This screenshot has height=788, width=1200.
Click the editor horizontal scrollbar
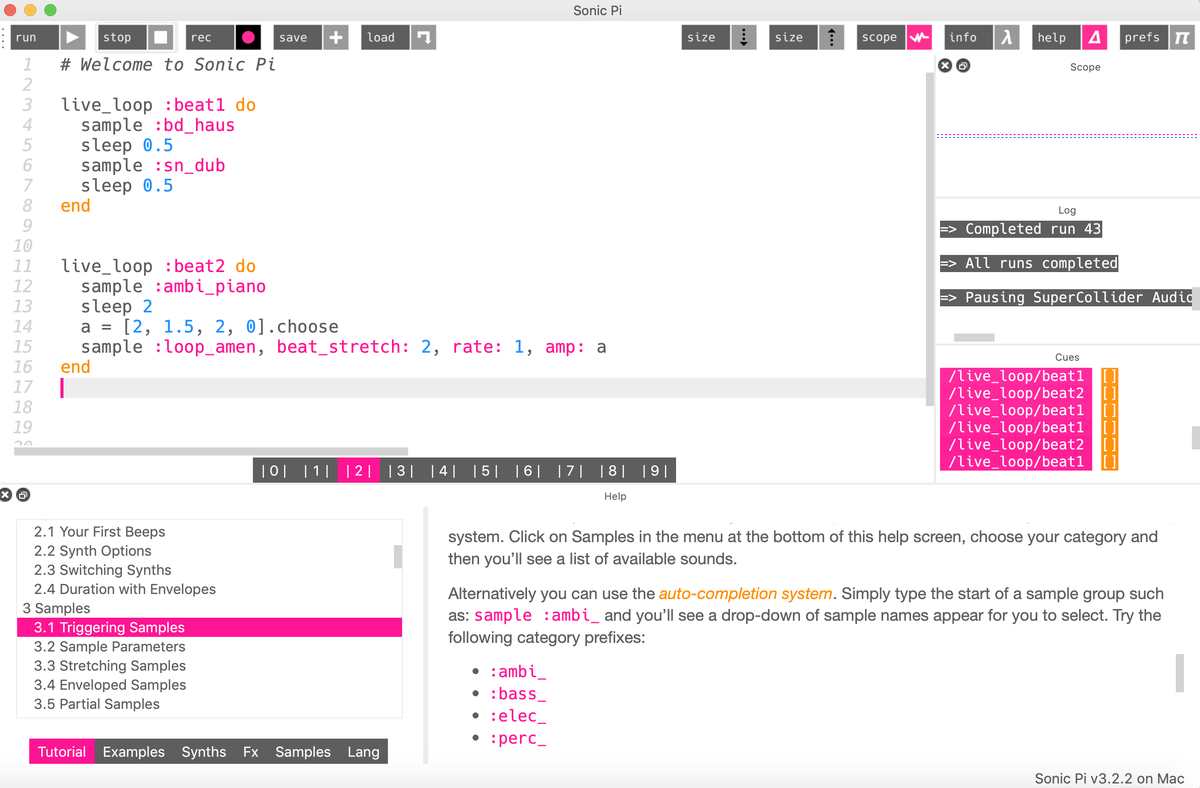pyautogui.click(x=211, y=451)
